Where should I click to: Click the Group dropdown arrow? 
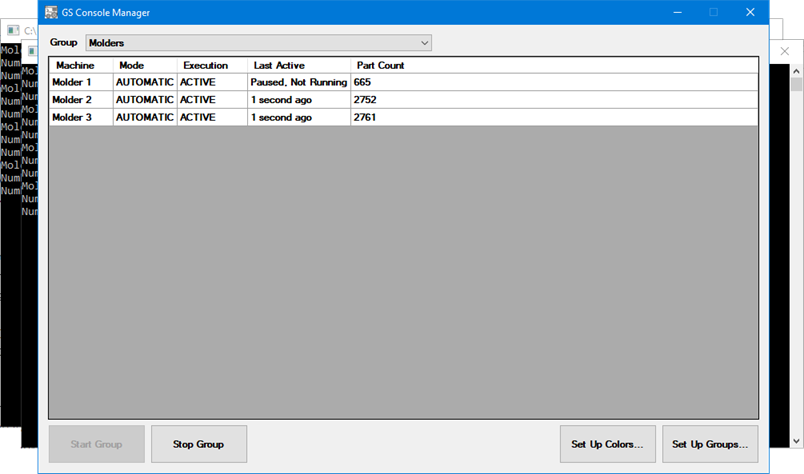pos(424,43)
